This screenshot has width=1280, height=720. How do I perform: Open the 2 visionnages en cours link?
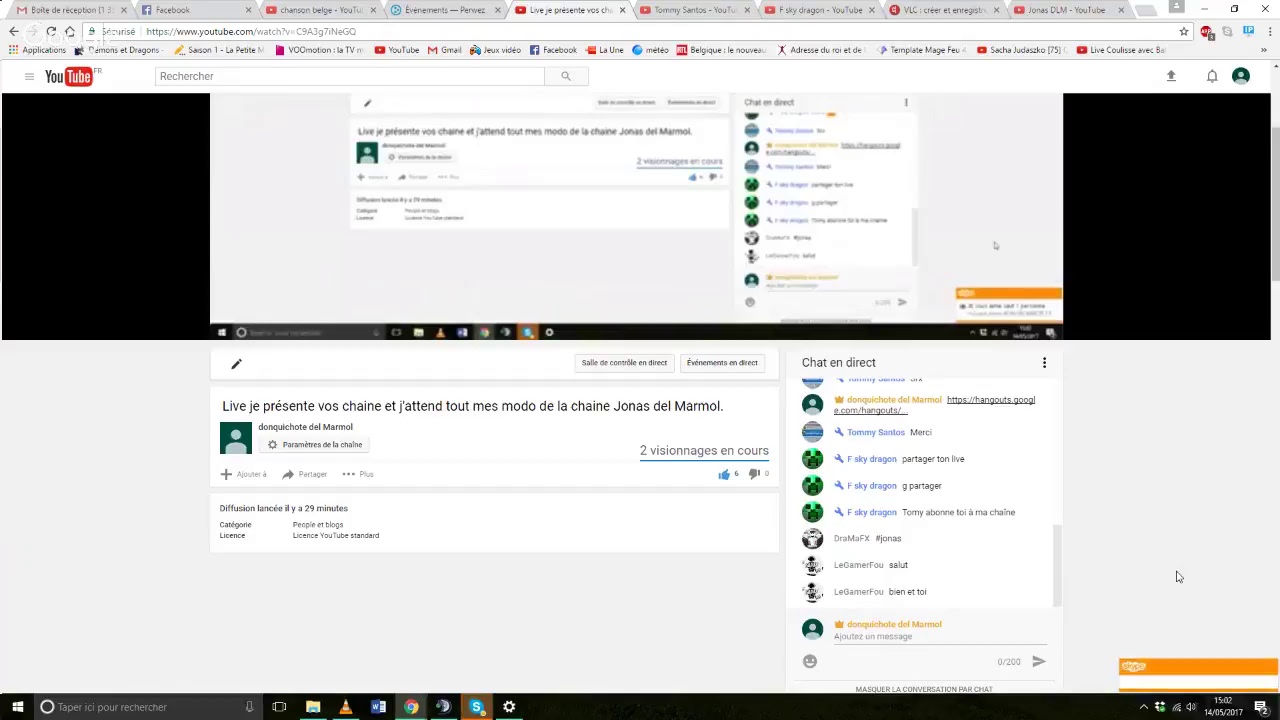pyautogui.click(x=704, y=451)
